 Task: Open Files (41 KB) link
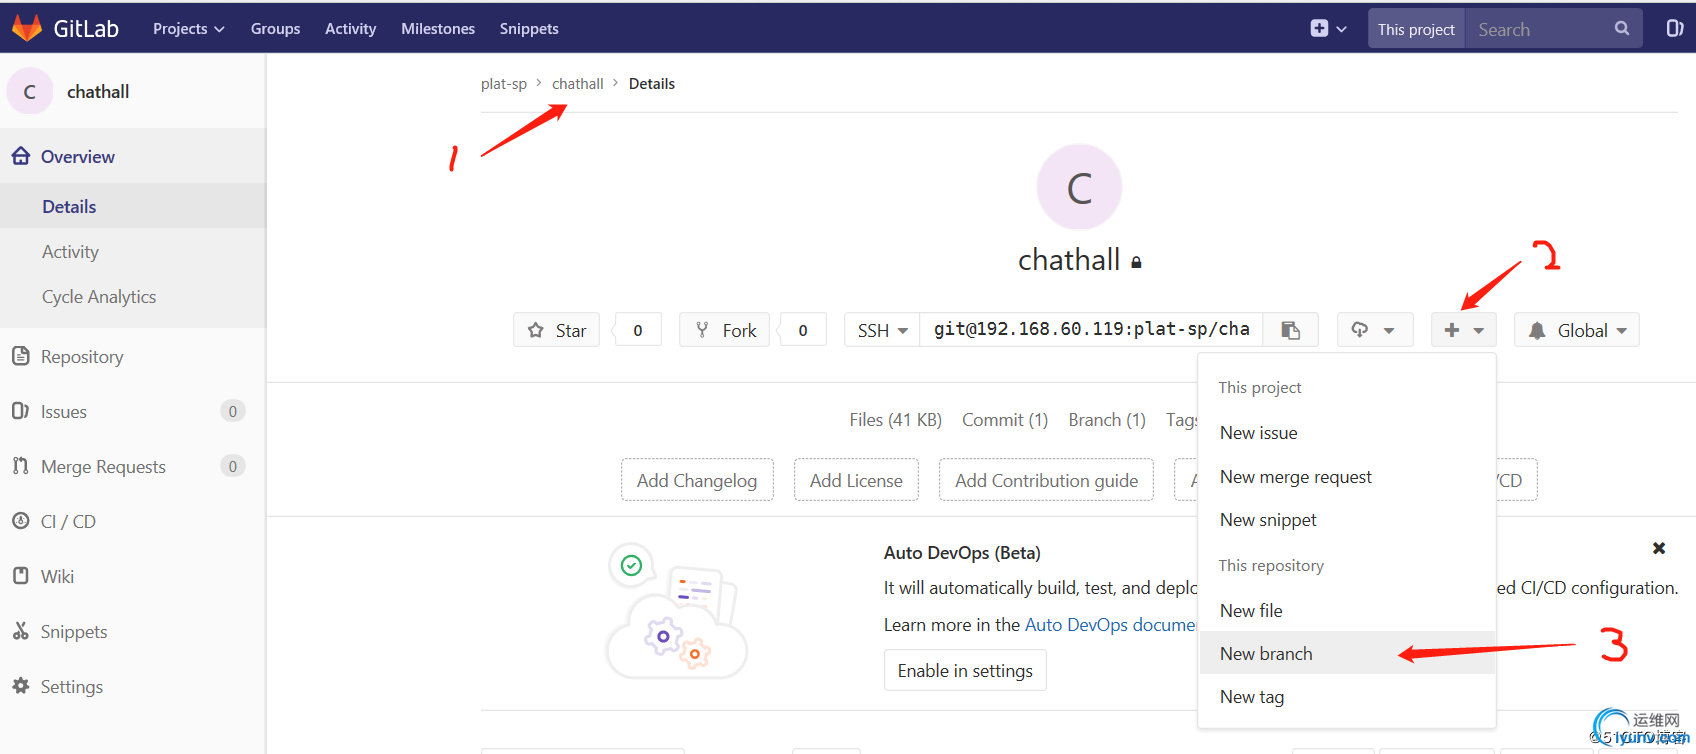click(x=896, y=420)
